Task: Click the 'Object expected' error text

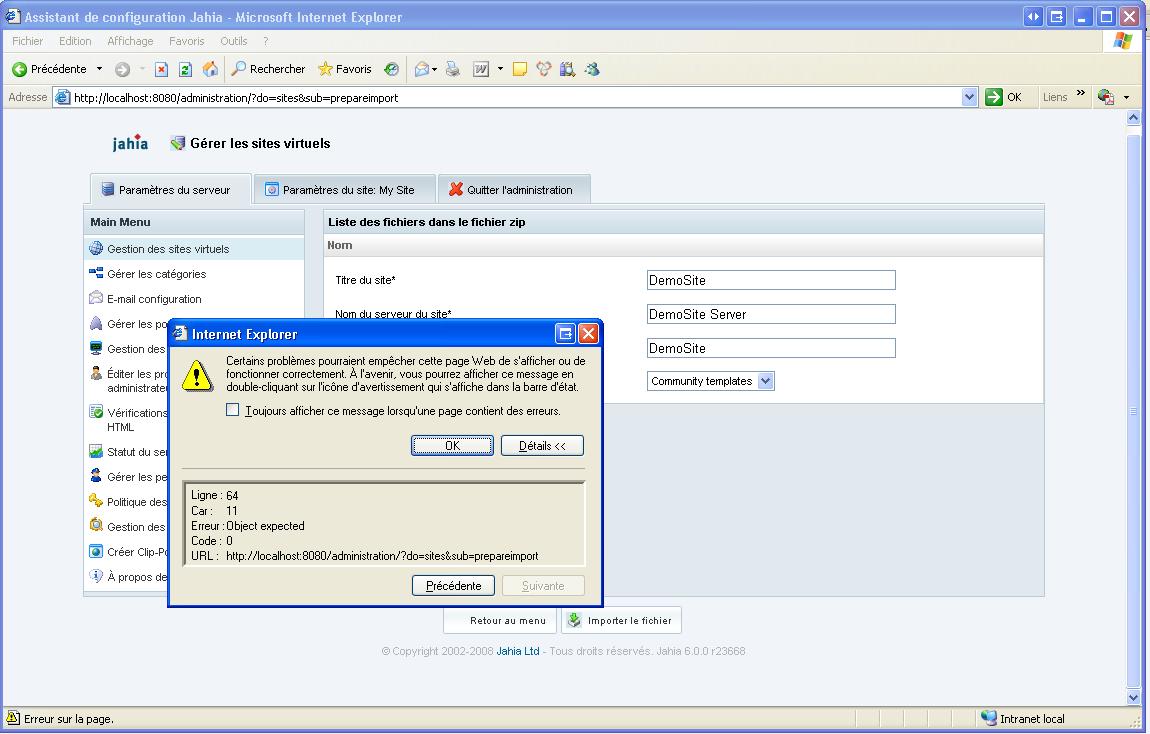Action: pyautogui.click(x=265, y=526)
